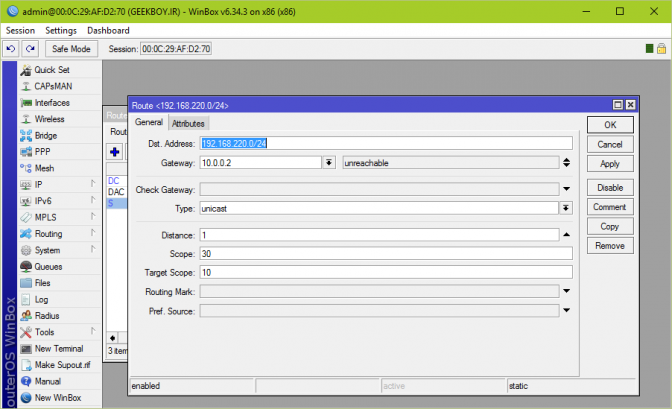This screenshot has height=409, width=672.
Task: Open the Session menu
Action: tap(20, 30)
